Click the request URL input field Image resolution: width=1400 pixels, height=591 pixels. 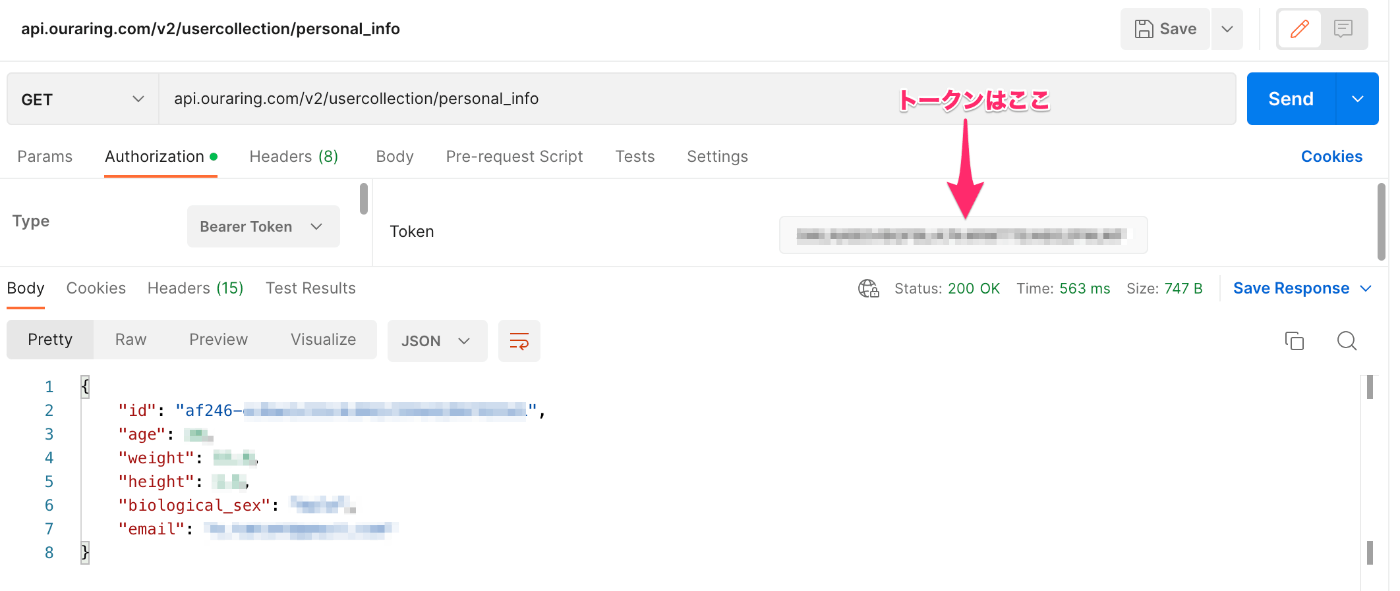click(697, 99)
